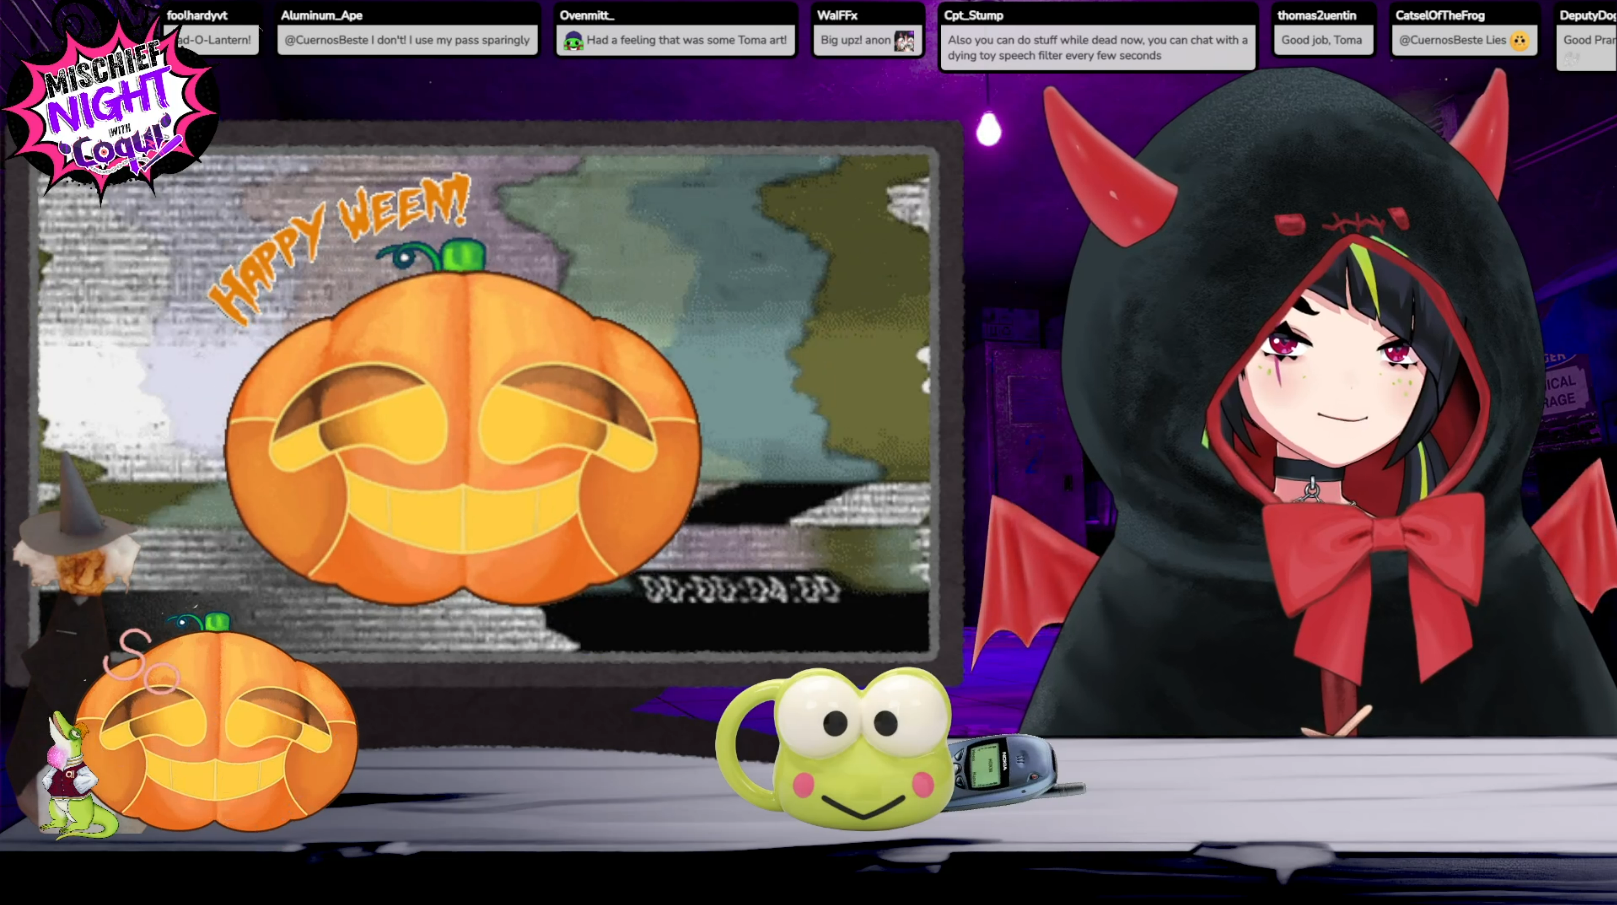The image size is (1617, 905).
Task: Click the message "Good job, Toma"
Action: click(x=1322, y=40)
